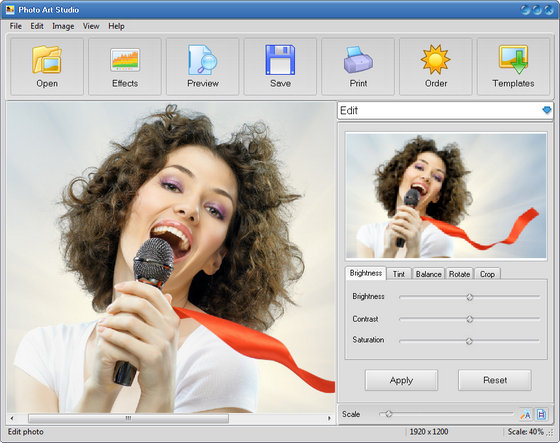Expand the Edit panel dropdown
Screen dimensions: 560x443
click(x=546, y=110)
